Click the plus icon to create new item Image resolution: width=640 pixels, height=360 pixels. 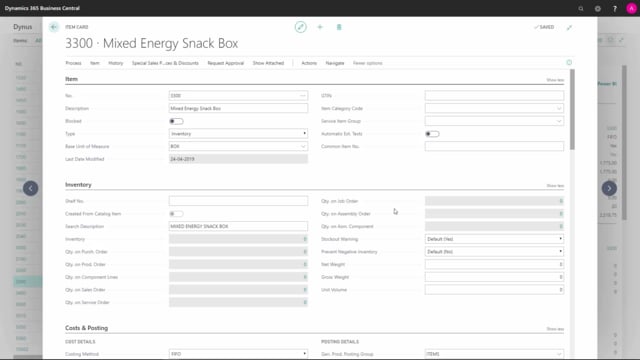point(320,27)
